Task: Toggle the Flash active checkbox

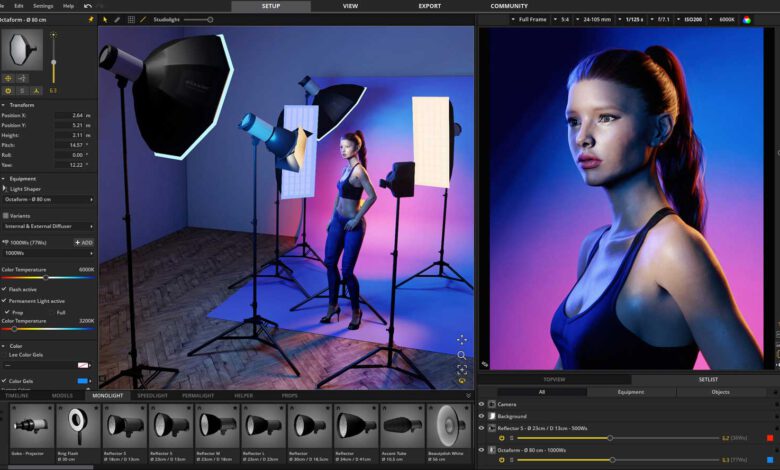Action: coord(4,289)
